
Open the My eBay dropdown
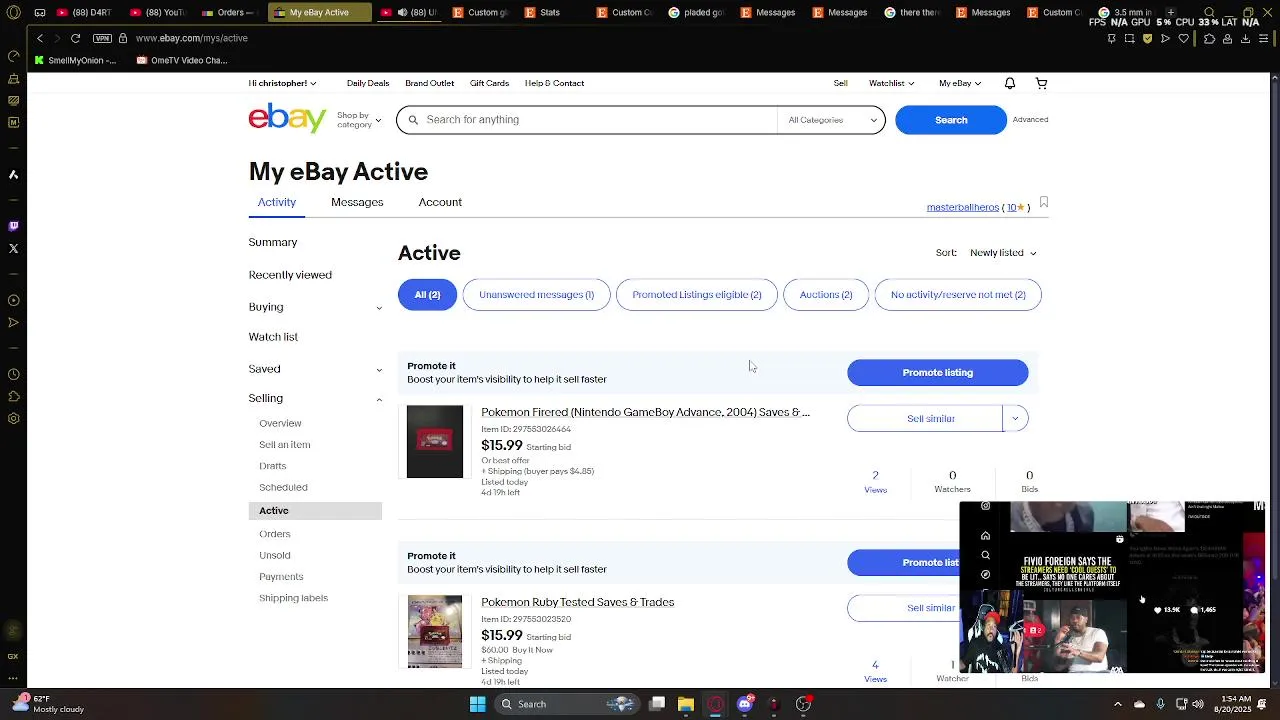tap(960, 83)
